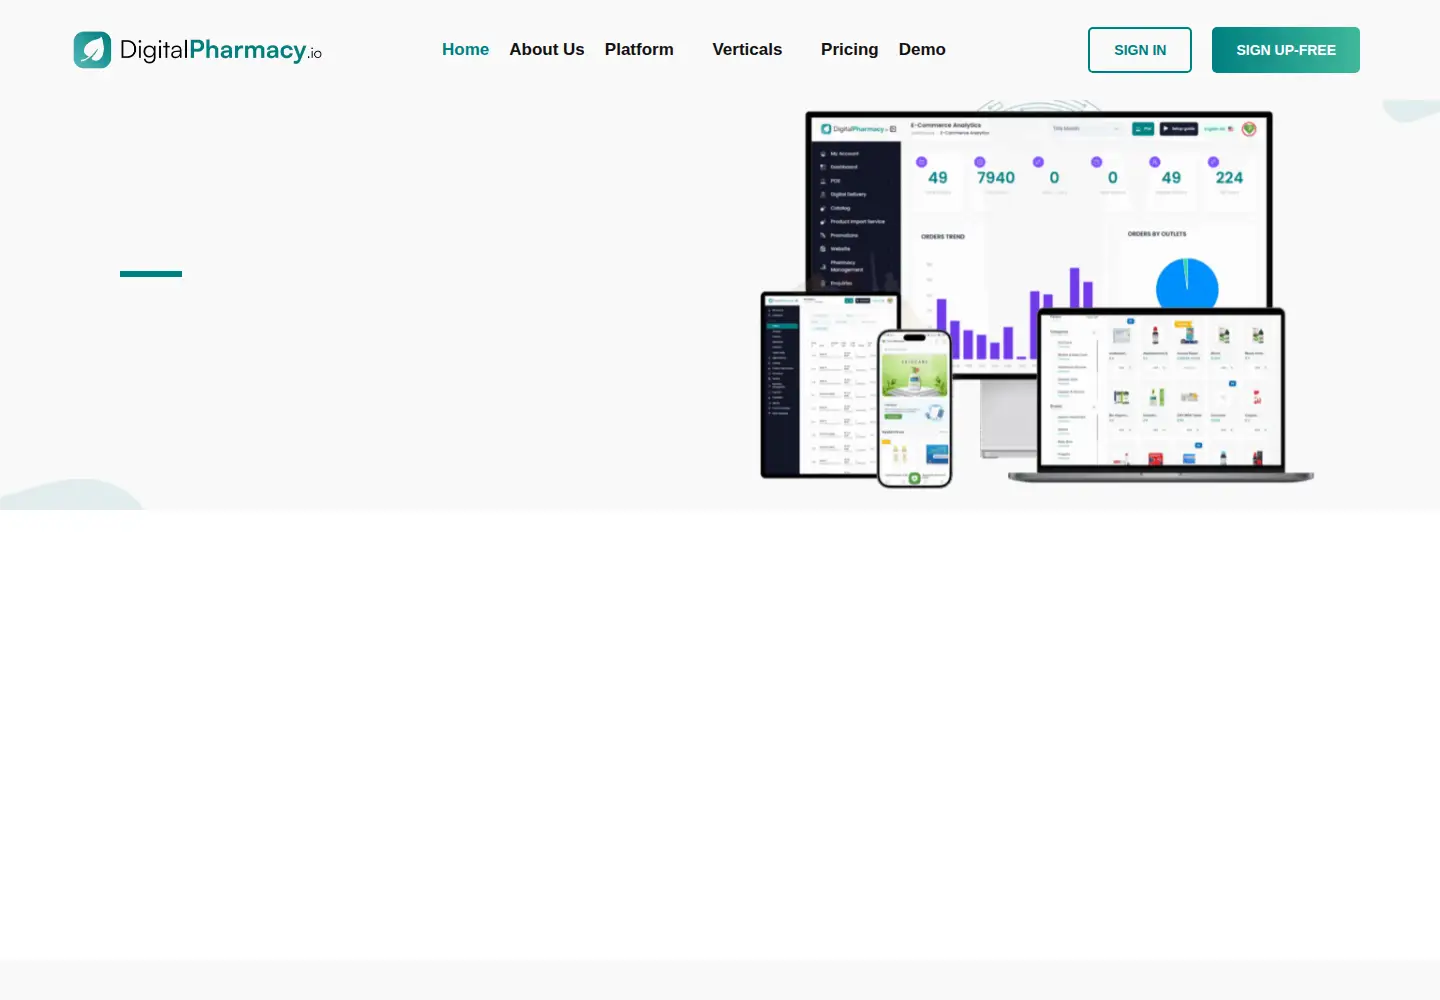Click the SIGN IN button

coord(1140,50)
